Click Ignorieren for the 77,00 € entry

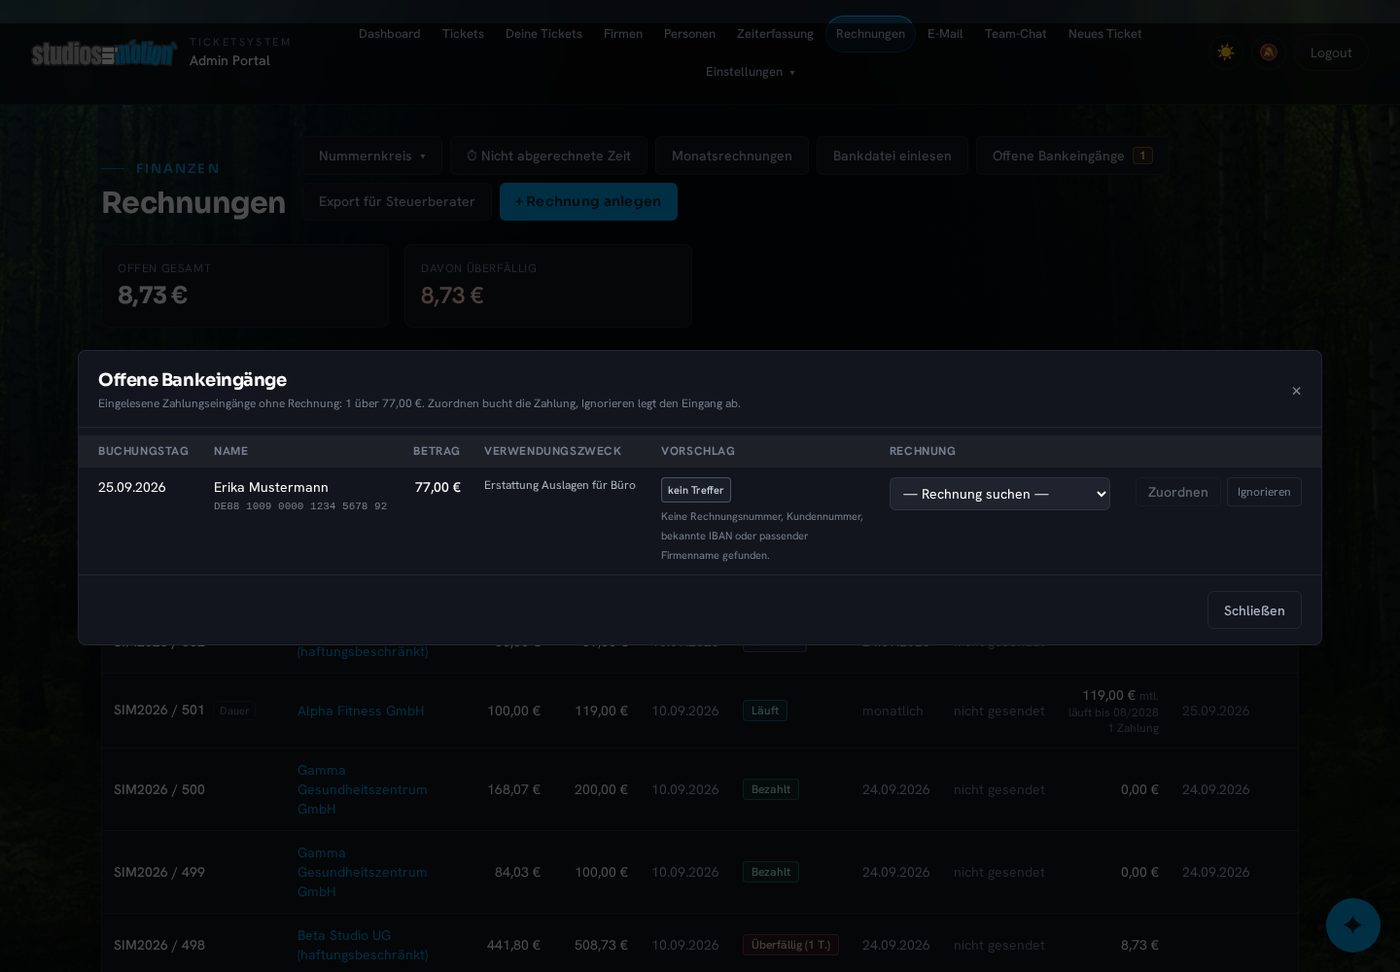pos(1264,492)
